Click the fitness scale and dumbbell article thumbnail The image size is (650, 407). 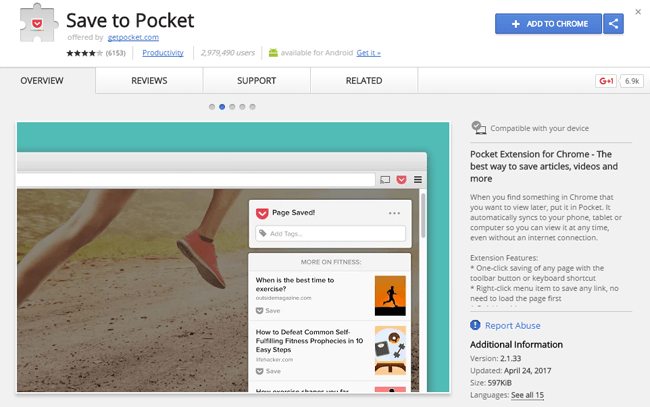[390, 351]
